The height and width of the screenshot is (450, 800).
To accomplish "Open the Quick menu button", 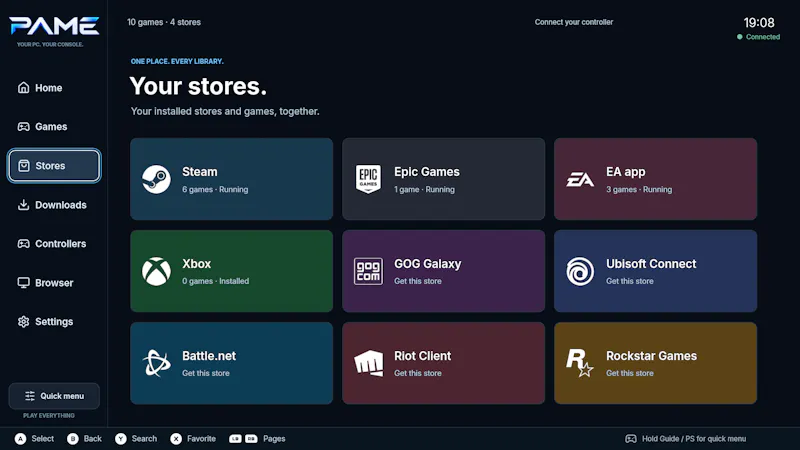I will pos(54,396).
